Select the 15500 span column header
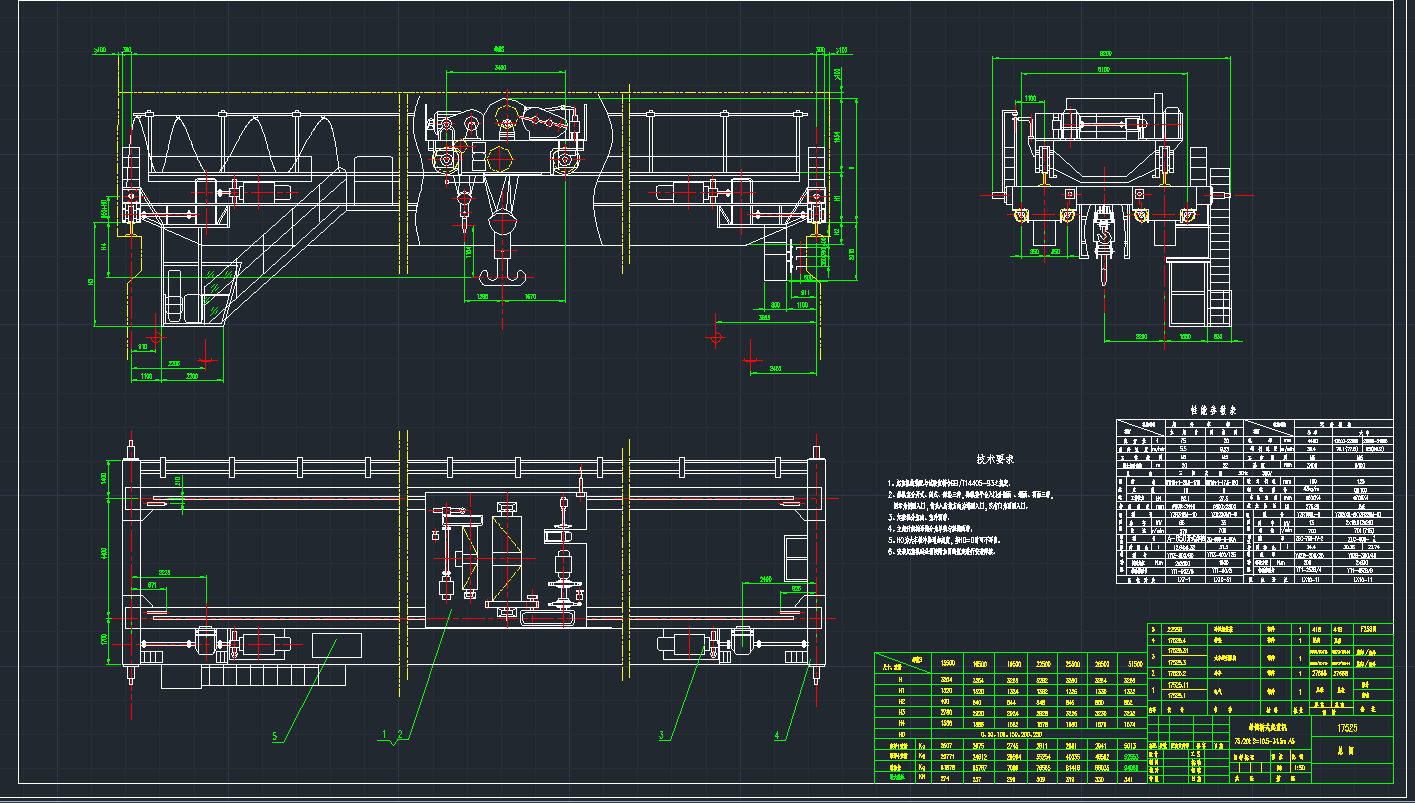Viewport: 1415px width, 803px height. (948, 662)
